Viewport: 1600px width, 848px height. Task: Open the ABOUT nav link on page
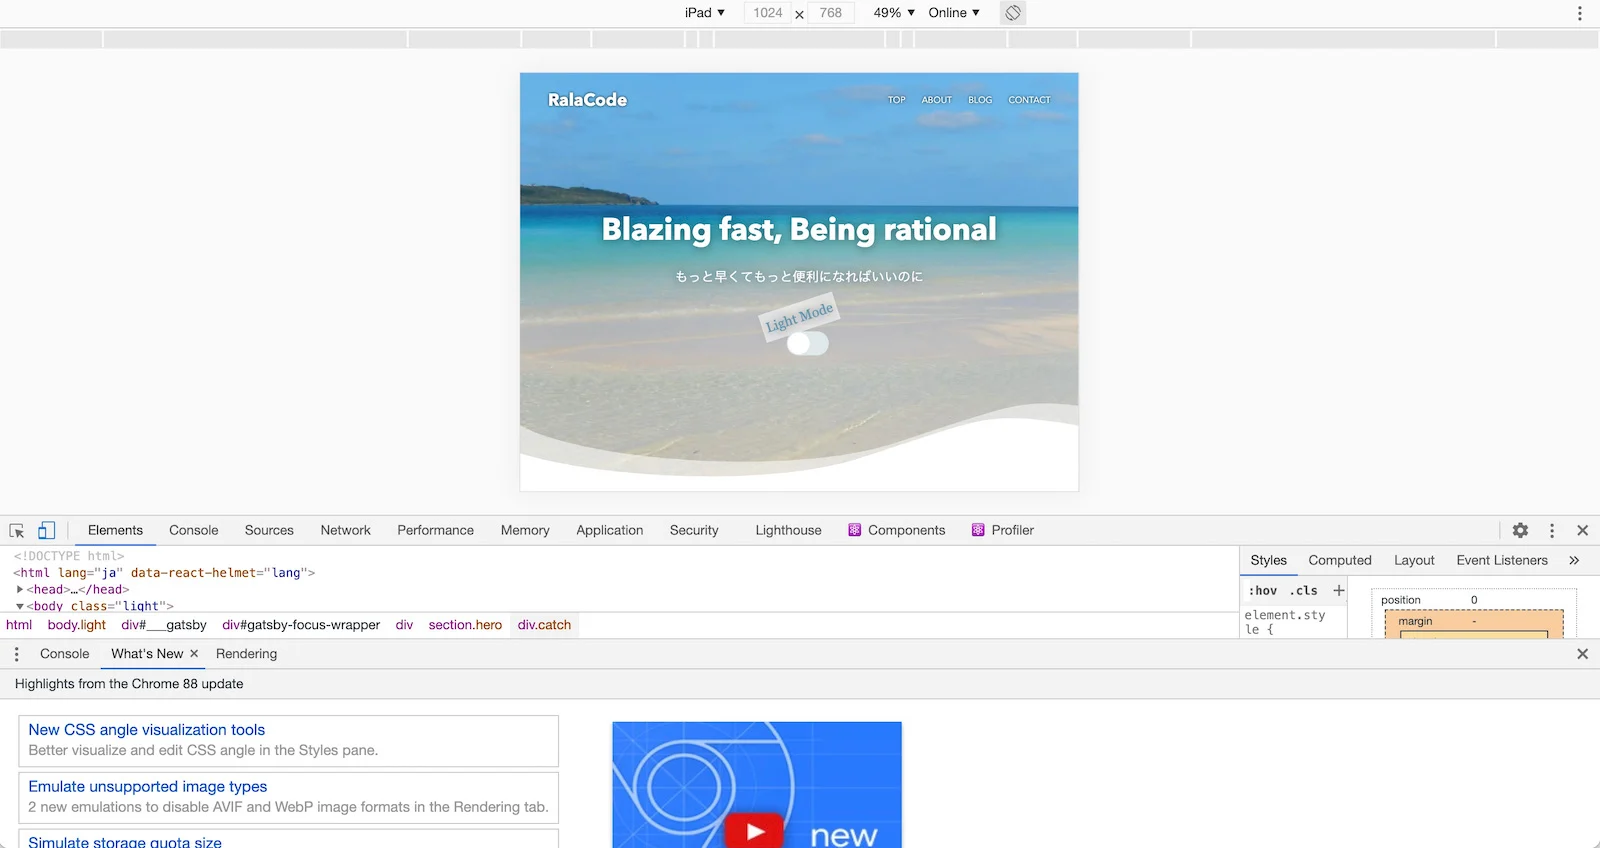[x=937, y=100]
